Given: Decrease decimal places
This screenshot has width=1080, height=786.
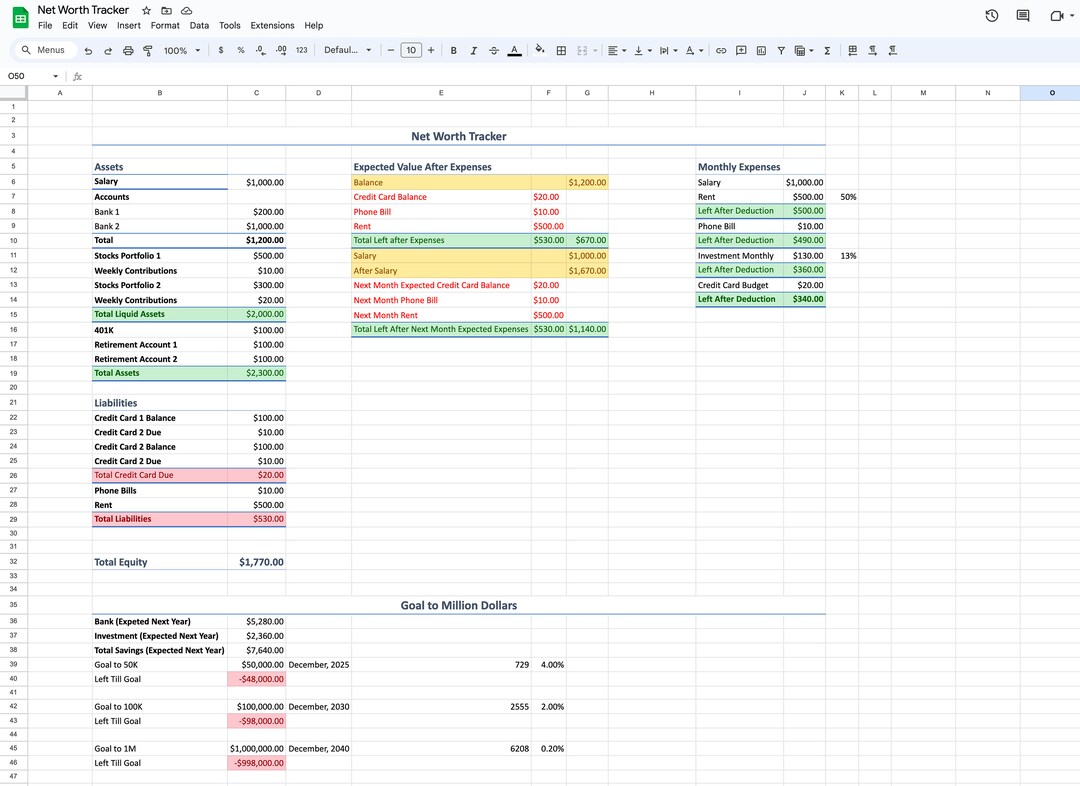Looking at the screenshot, I should tap(260, 50).
